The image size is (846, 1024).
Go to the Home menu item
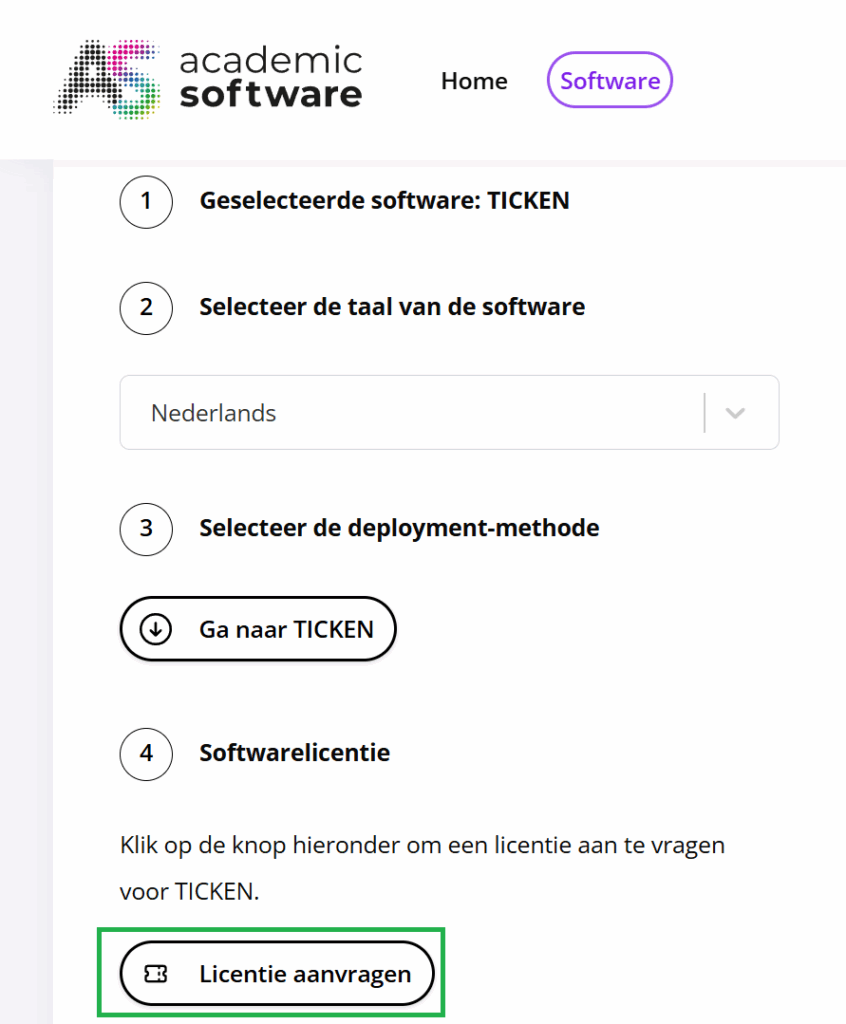tap(474, 81)
